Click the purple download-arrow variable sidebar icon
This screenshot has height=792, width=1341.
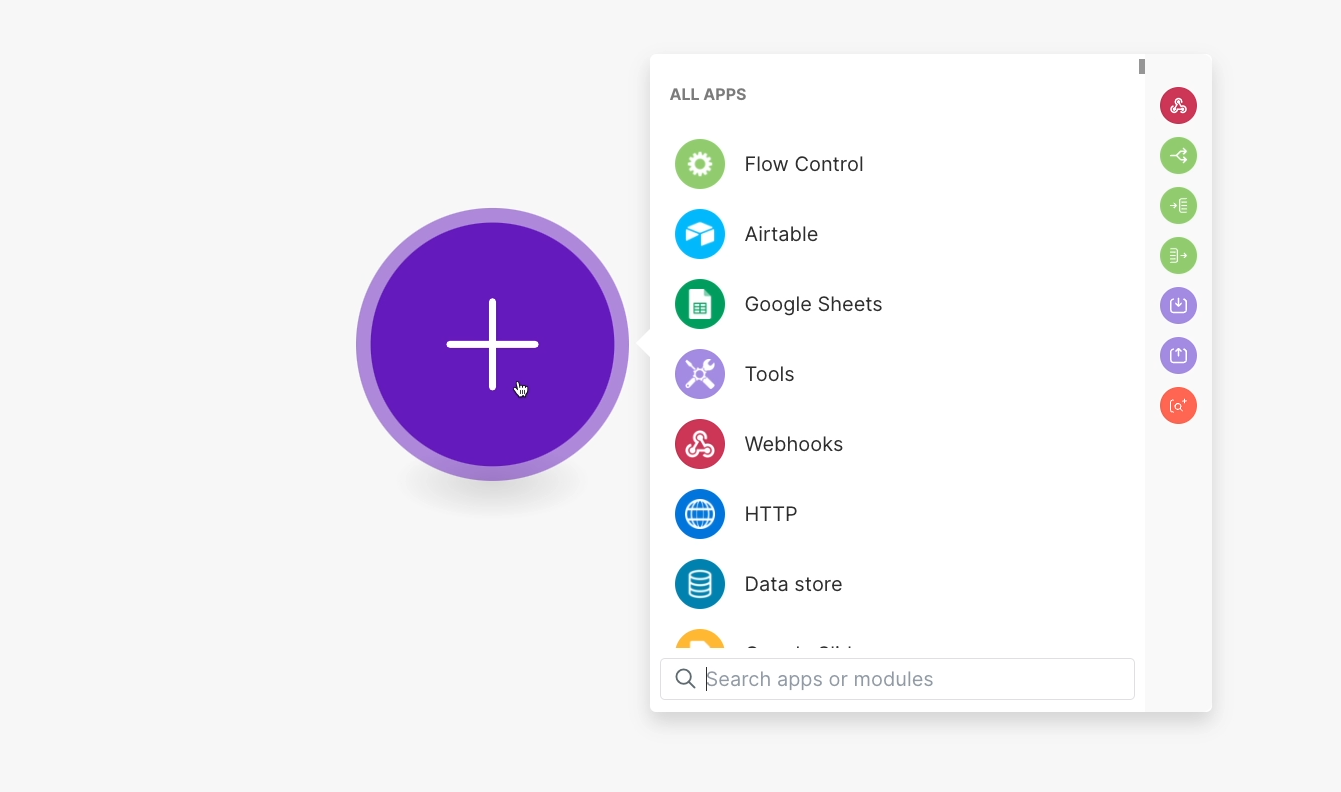pos(1178,305)
